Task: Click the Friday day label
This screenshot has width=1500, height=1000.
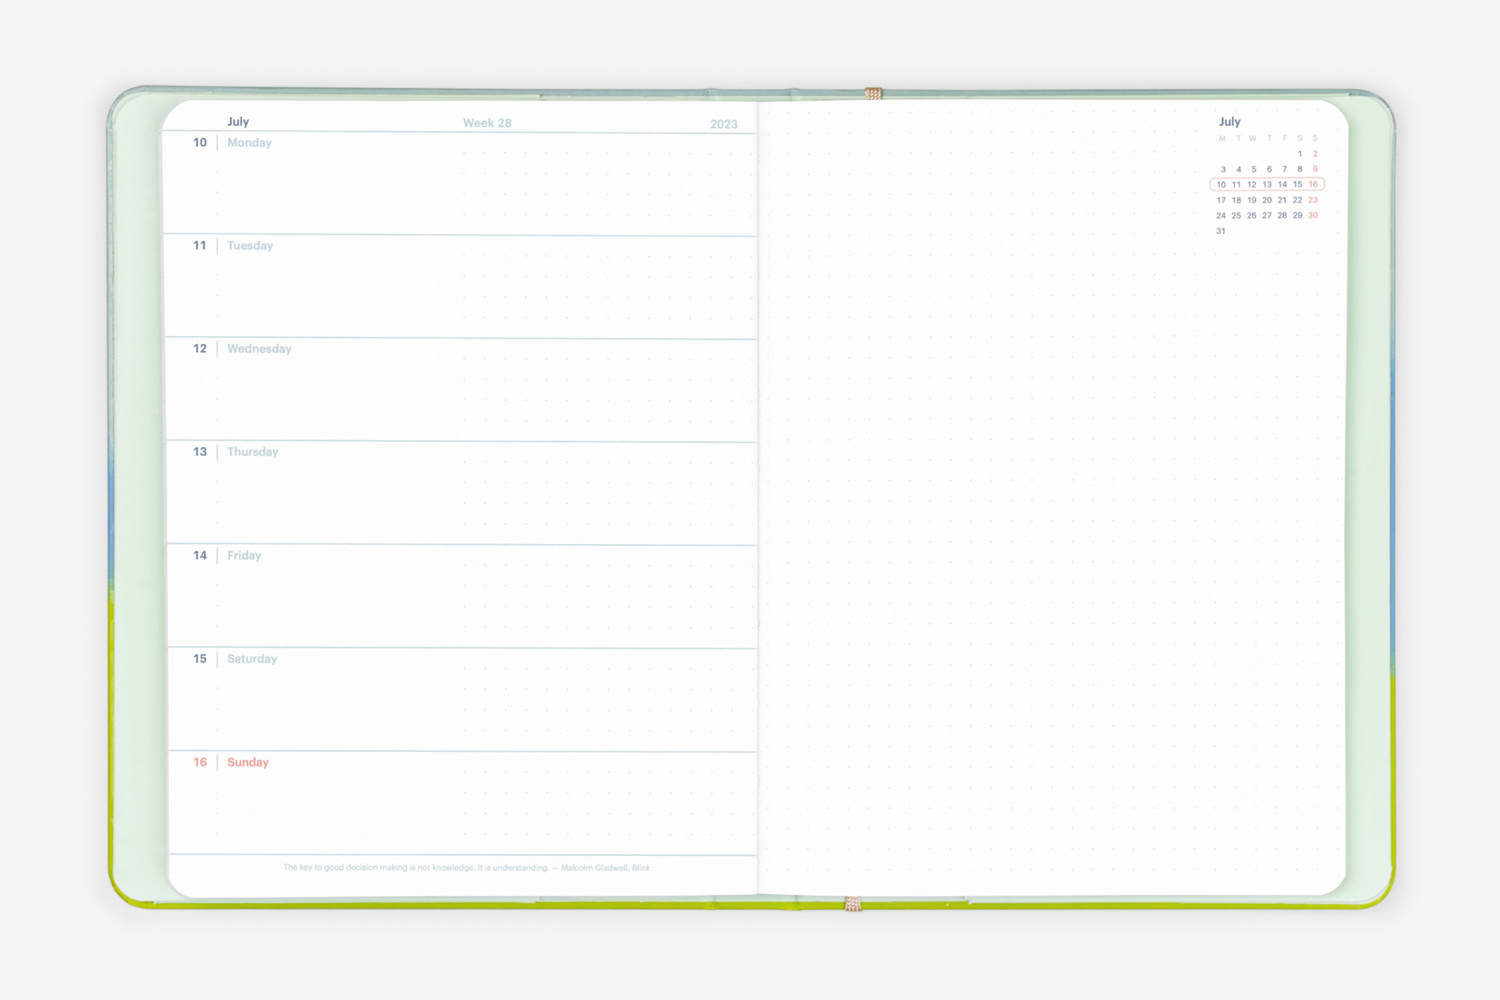Action: [244, 556]
